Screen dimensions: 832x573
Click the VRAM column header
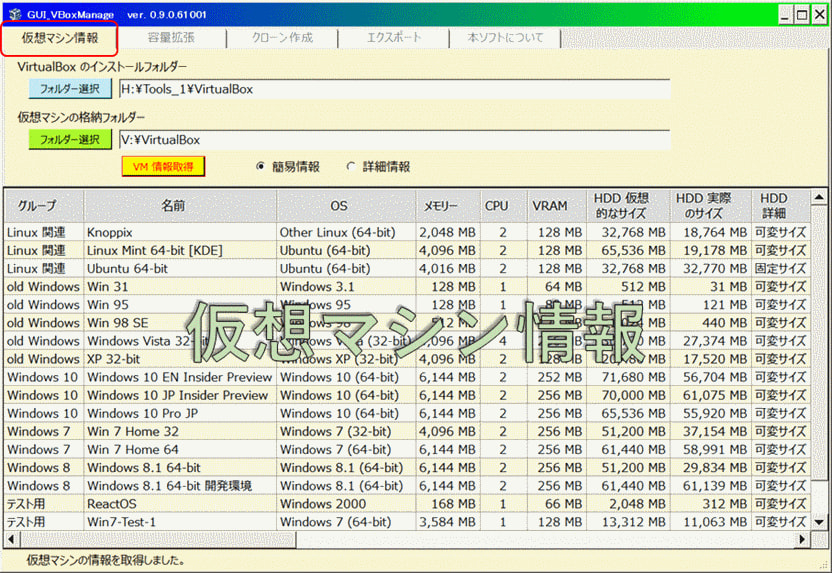(x=557, y=206)
